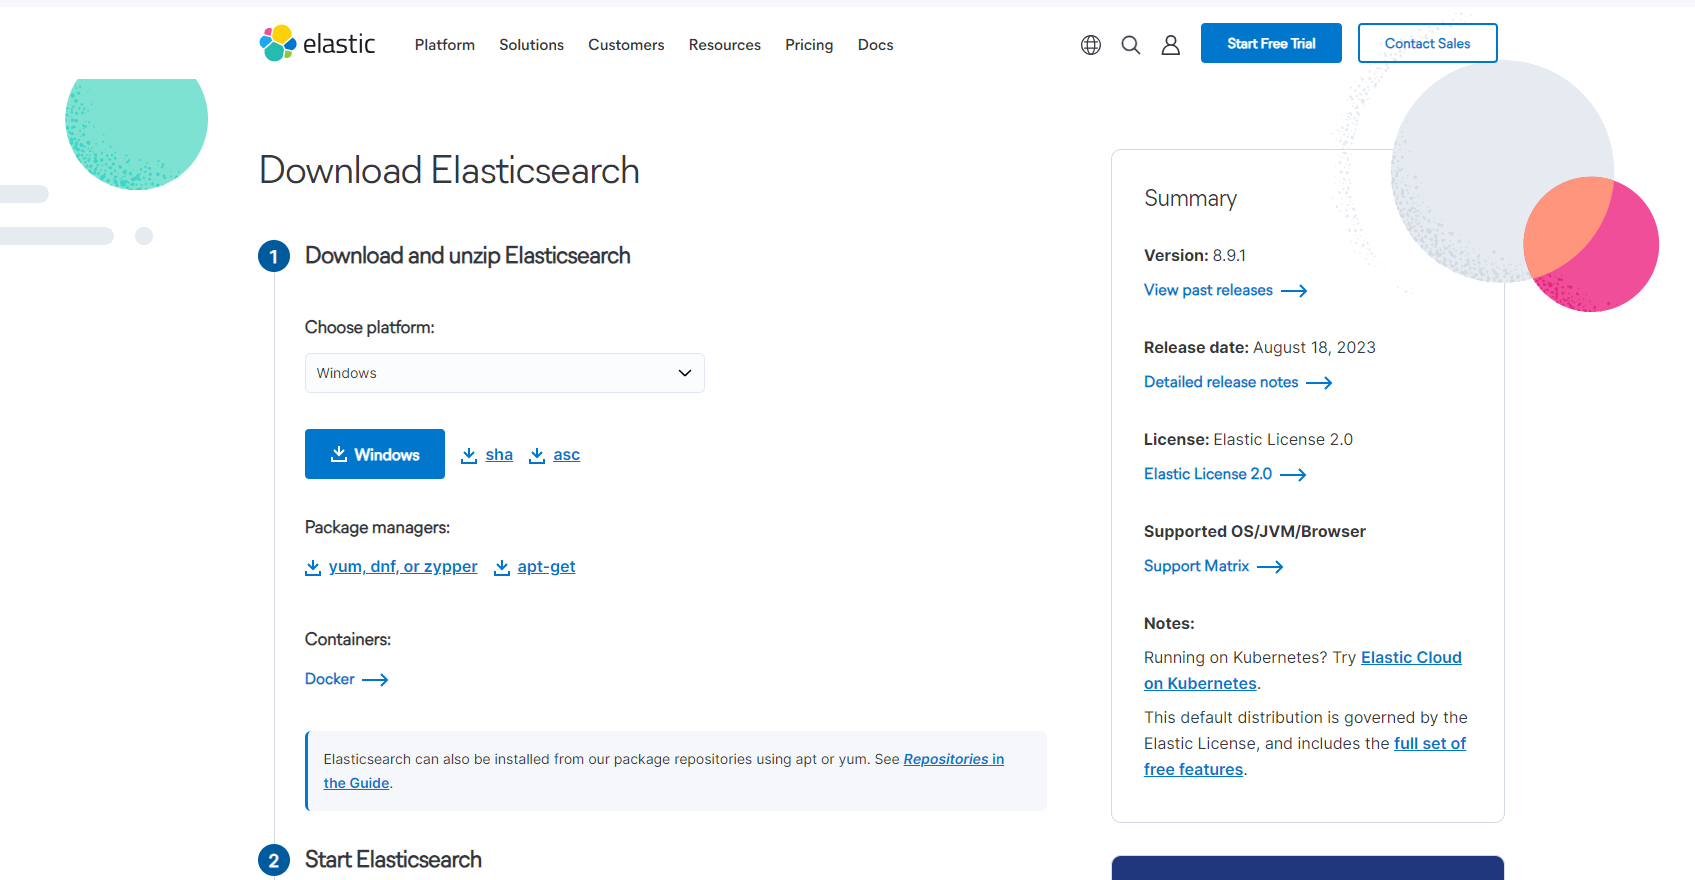Click arrow next to Support Matrix
Viewport: 1695px width, 880px height.
click(1270, 567)
